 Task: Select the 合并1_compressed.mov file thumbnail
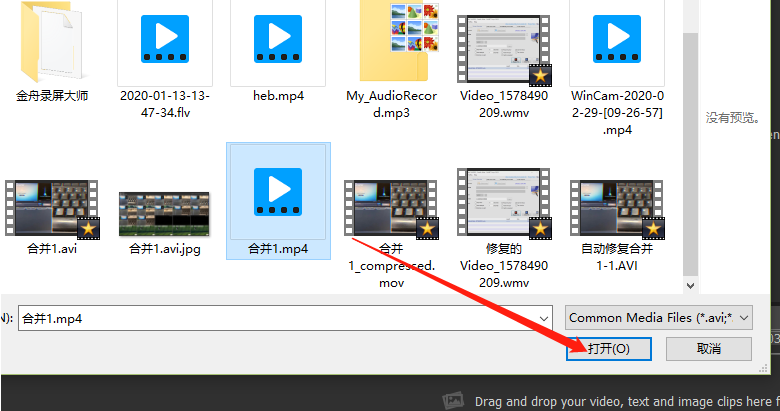pyautogui.click(x=391, y=209)
